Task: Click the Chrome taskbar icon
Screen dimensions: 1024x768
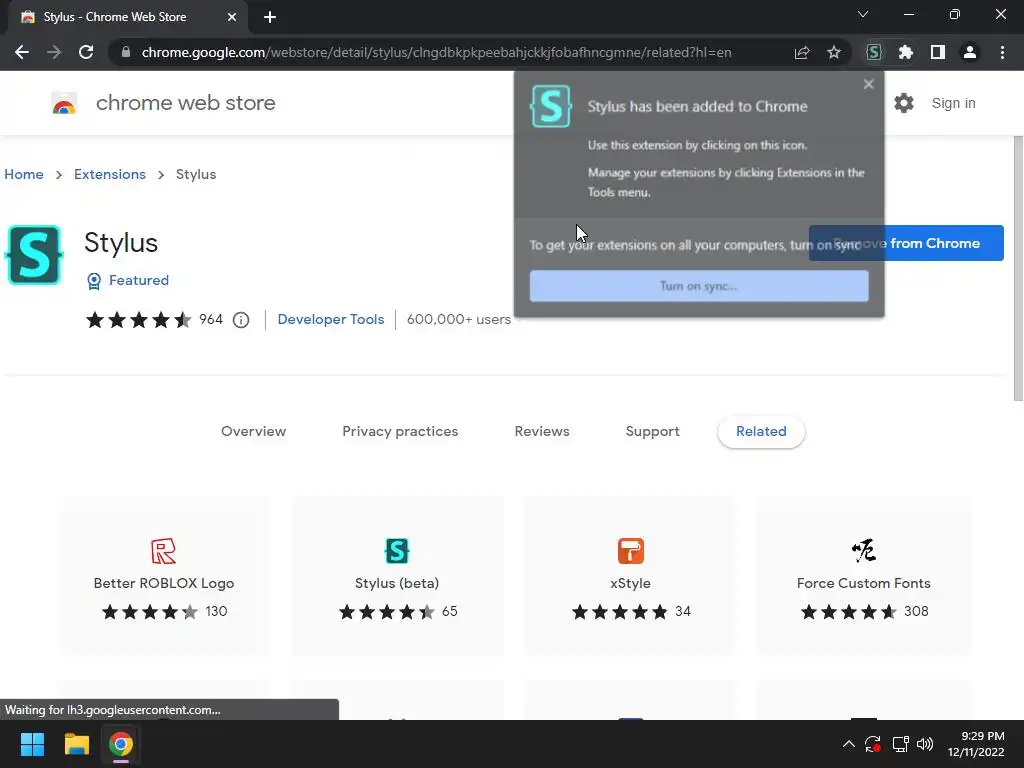Action: [x=121, y=744]
